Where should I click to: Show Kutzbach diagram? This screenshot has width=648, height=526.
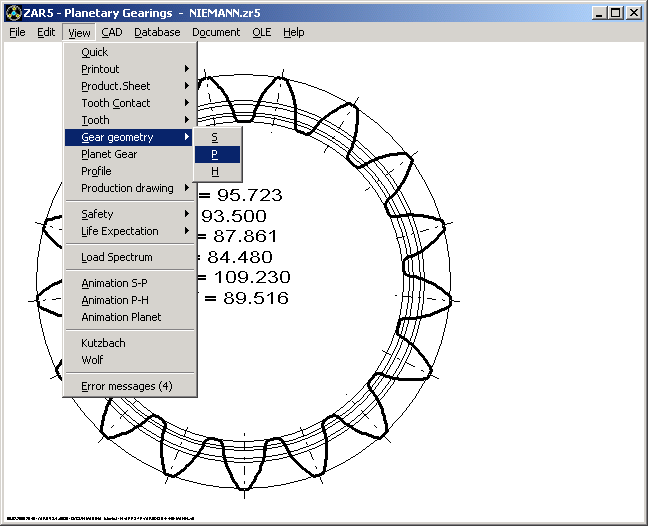103,343
